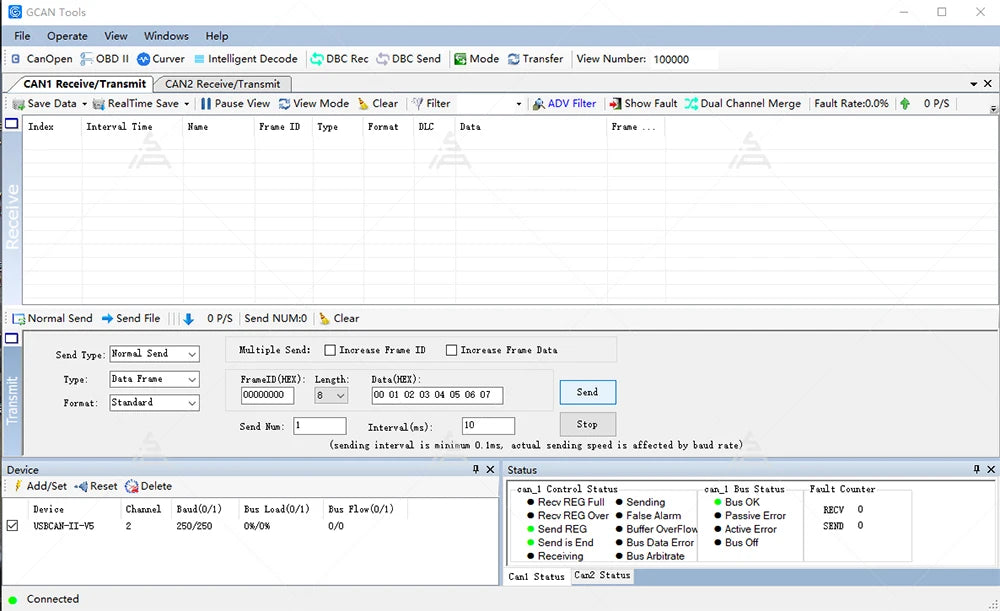Click Send File in transmit toolbar
Image resolution: width=1000 pixels, height=611 pixels.
131,318
